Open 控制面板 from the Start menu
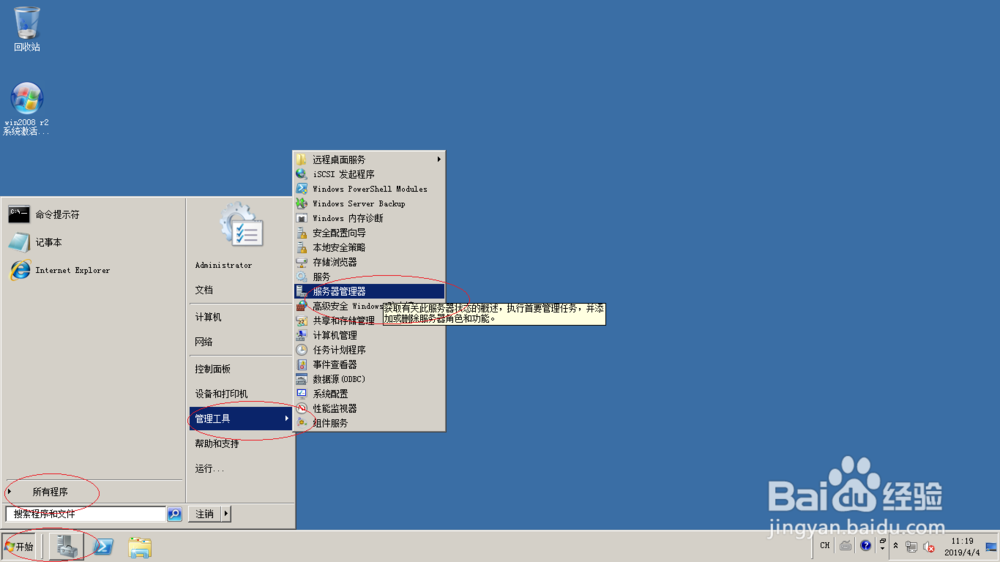The image size is (1000, 562). click(241, 369)
